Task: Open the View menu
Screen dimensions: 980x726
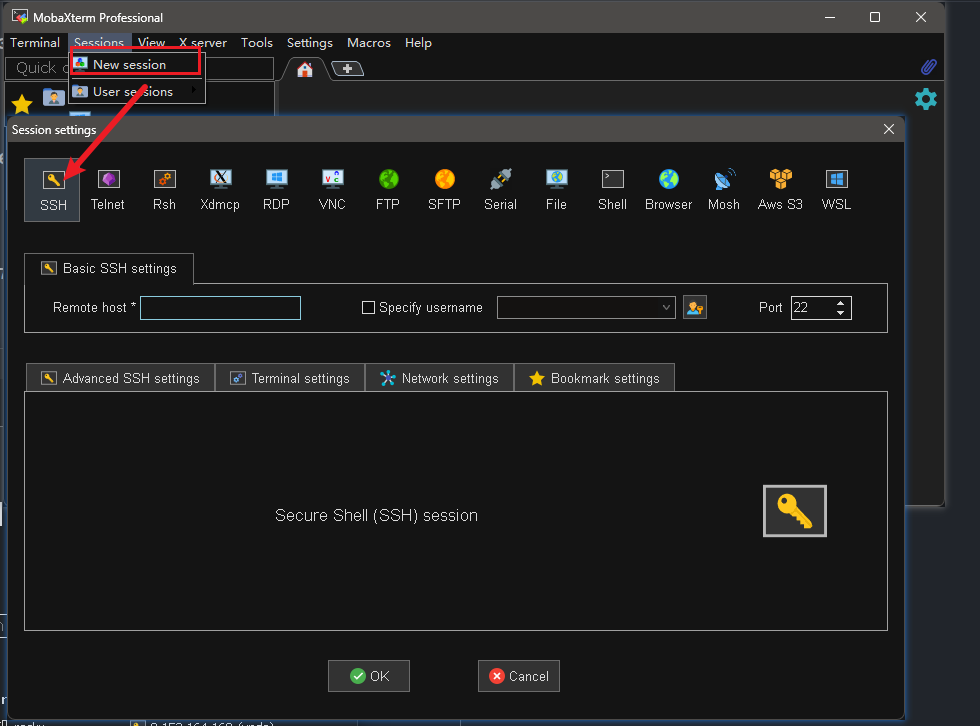Action: tap(151, 42)
